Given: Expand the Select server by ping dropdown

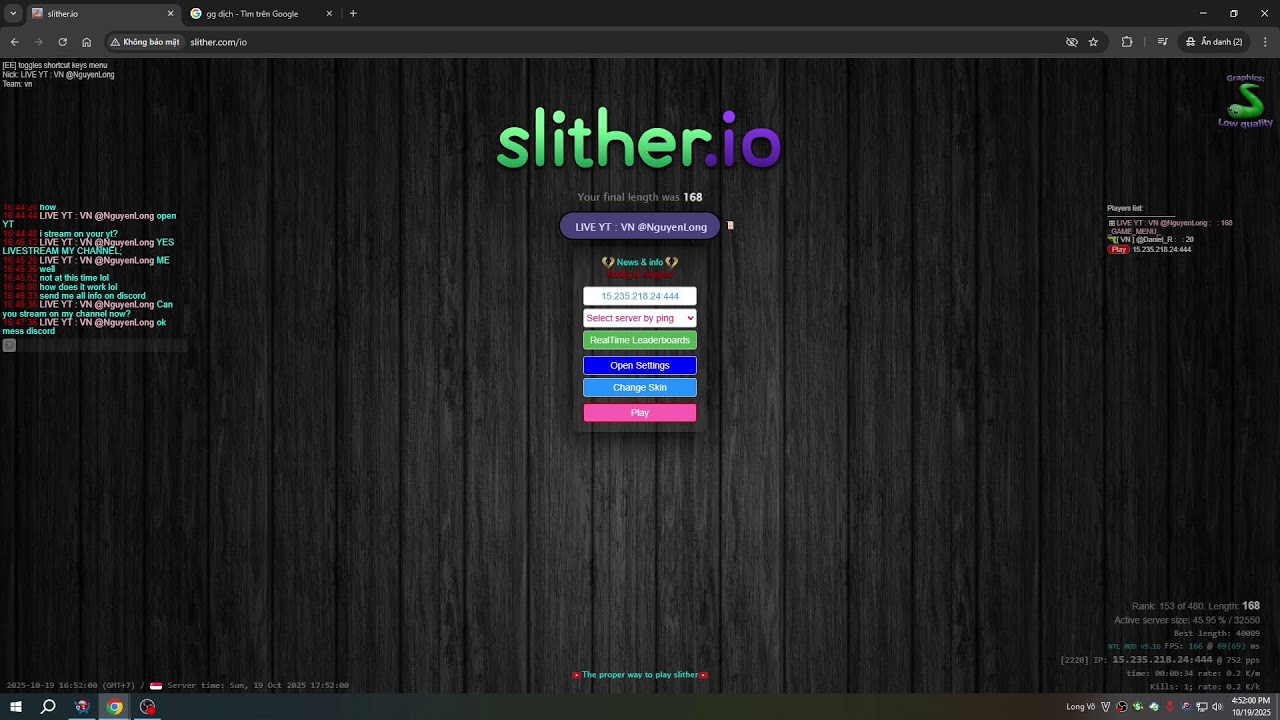Looking at the screenshot, I should [640, 318].
